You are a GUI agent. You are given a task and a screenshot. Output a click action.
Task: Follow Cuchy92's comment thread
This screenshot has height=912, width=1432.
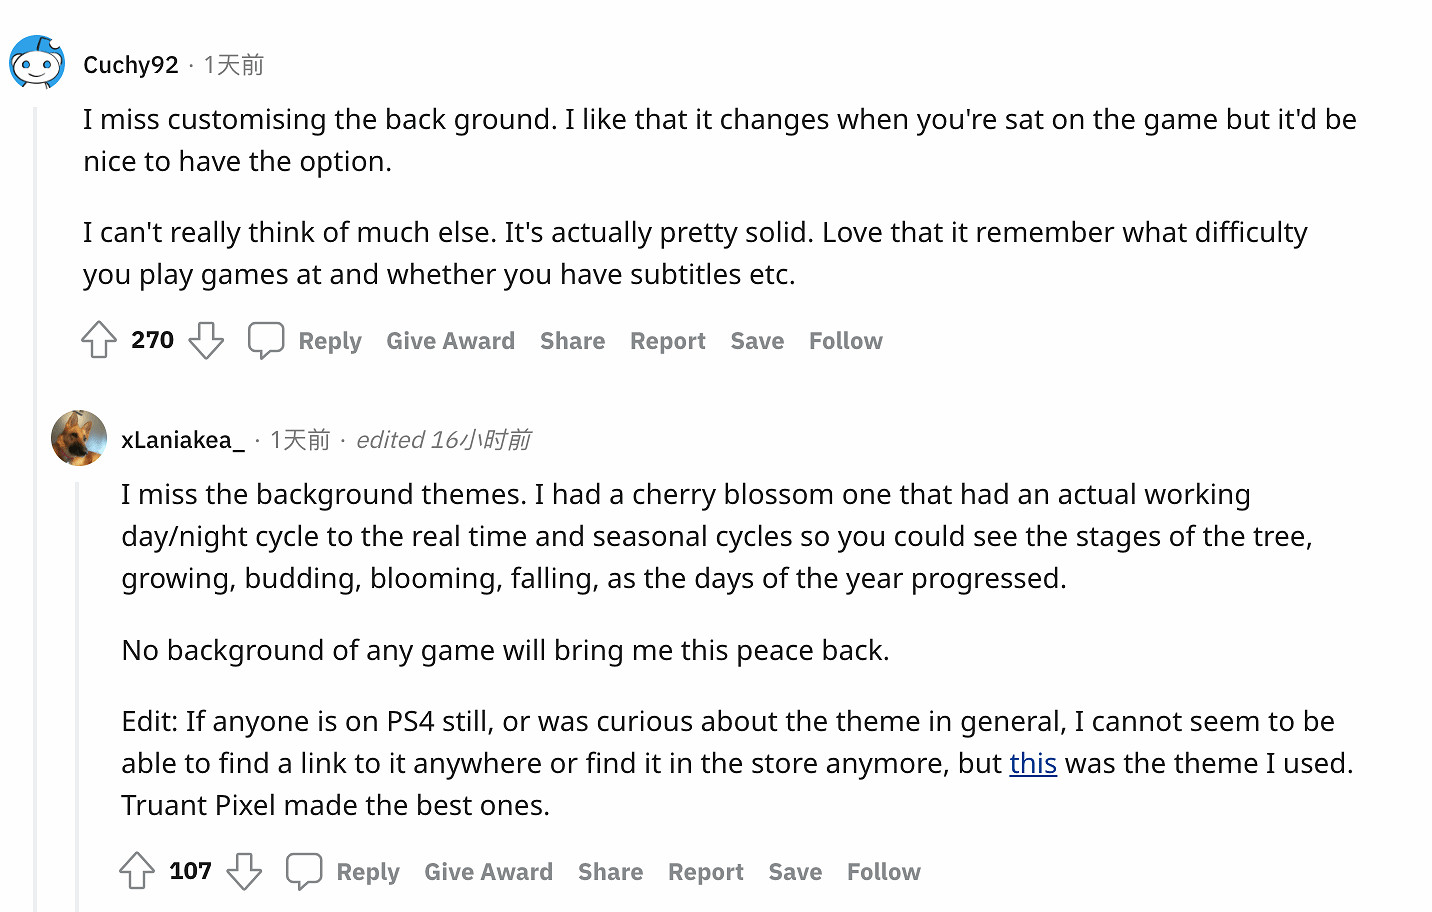click(x=845, y=341)
